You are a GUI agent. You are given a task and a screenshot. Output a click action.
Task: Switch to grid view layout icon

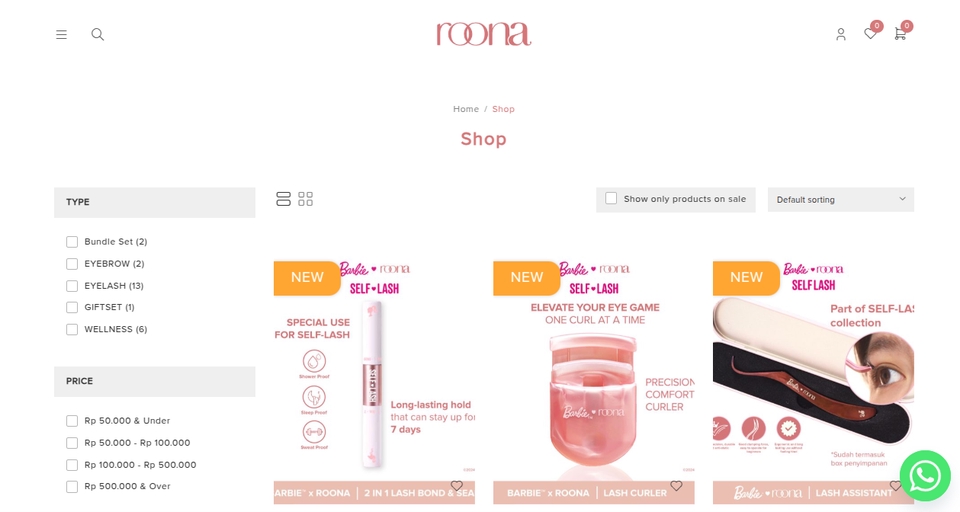pos(306,199)
